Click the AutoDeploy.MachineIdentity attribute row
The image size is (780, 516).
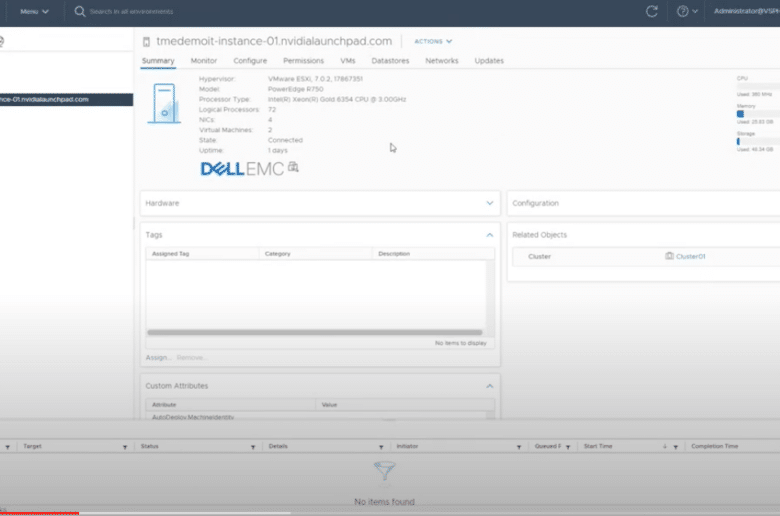pos(316,417)
